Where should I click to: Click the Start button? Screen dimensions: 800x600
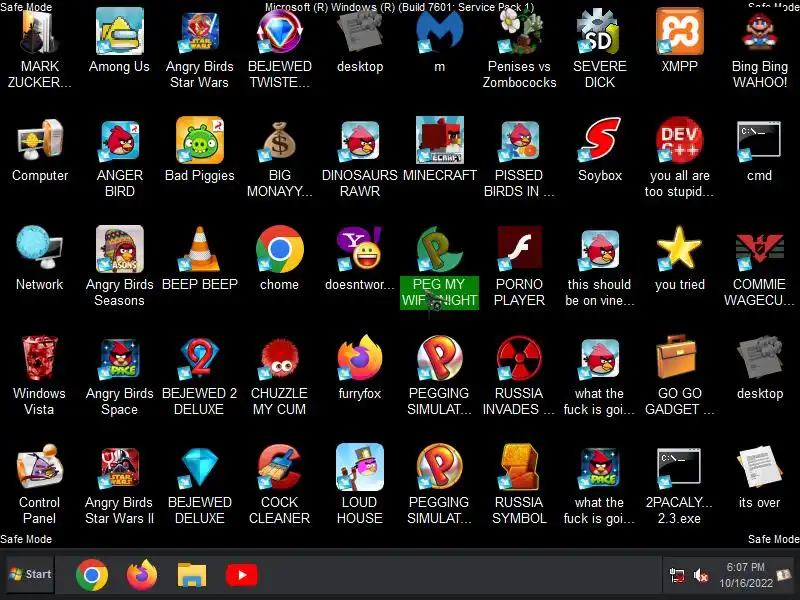[x=31, y=574]
